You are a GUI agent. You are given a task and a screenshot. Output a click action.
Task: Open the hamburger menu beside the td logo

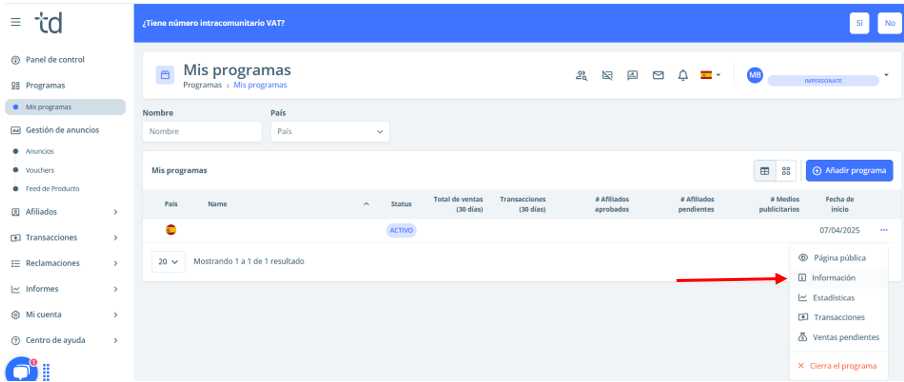(x=16, y=22)
